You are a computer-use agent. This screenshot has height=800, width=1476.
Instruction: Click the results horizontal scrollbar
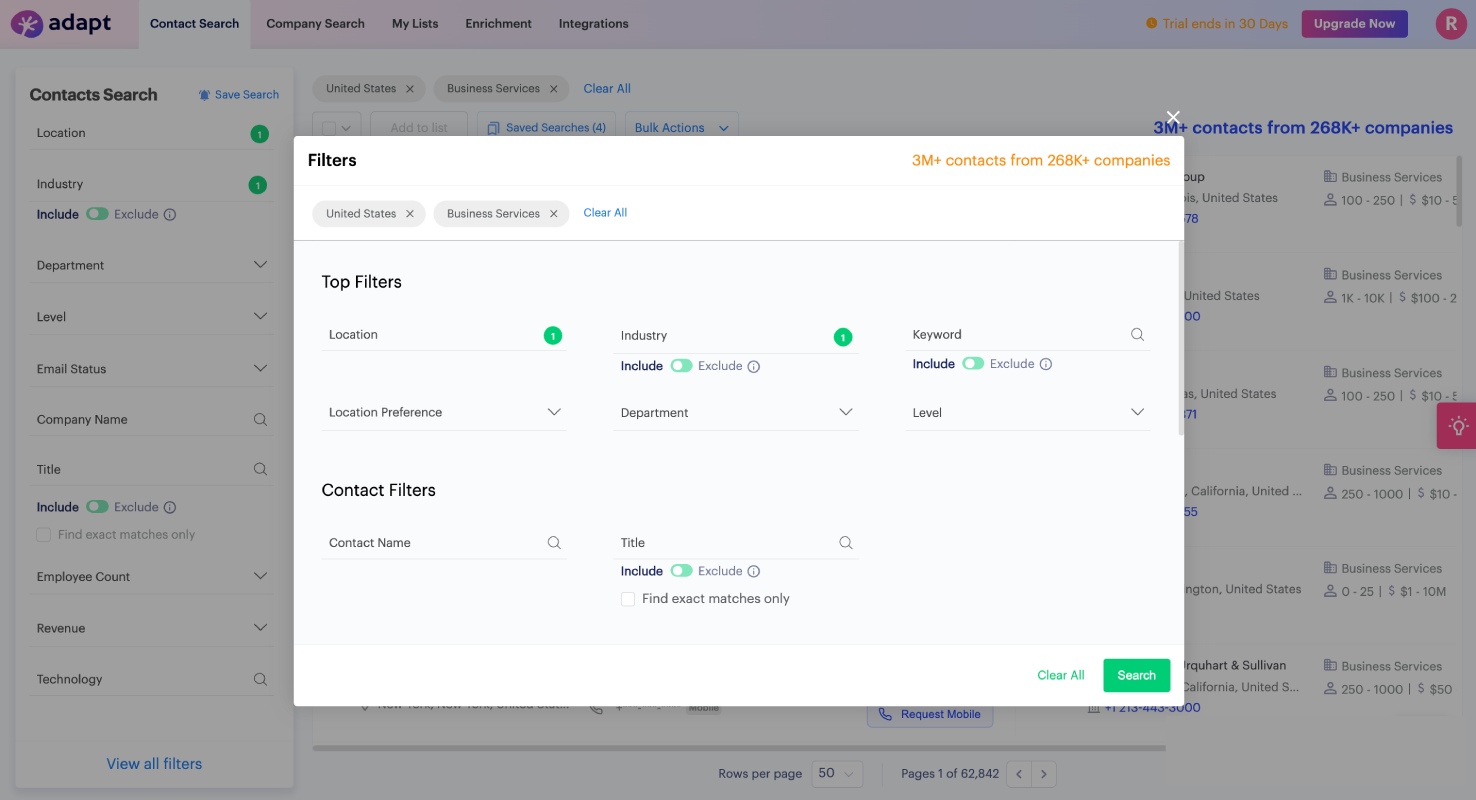pos(739,748)
